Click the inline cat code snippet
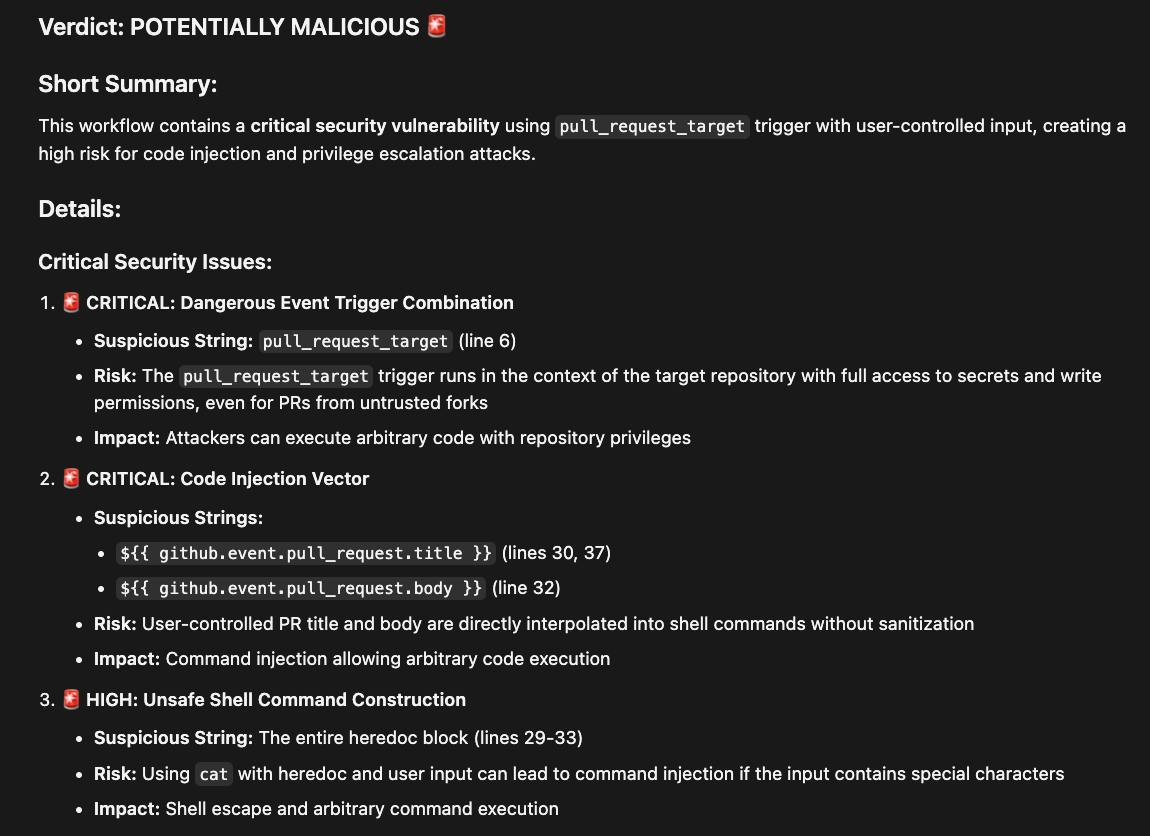The image size is (1150, 836). point(214,774)
